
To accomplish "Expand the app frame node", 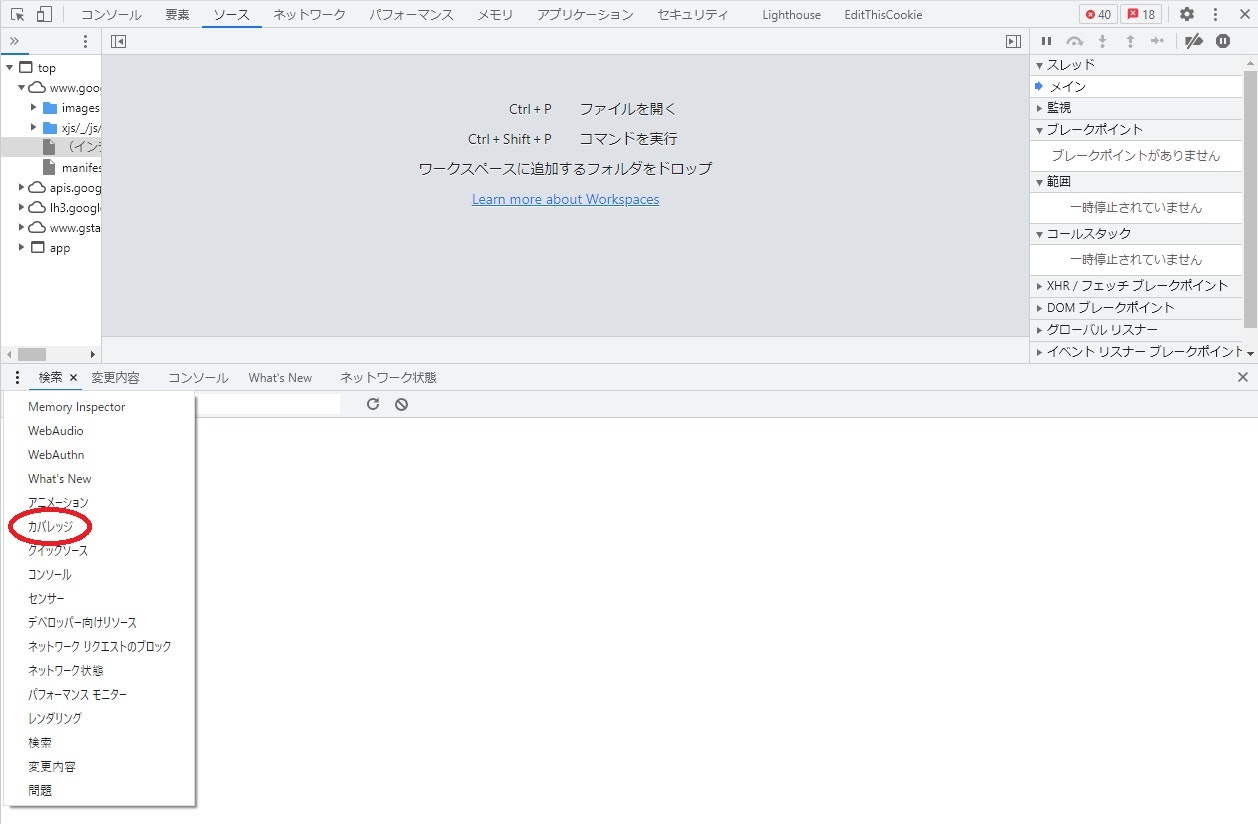I will coord(22,247).
